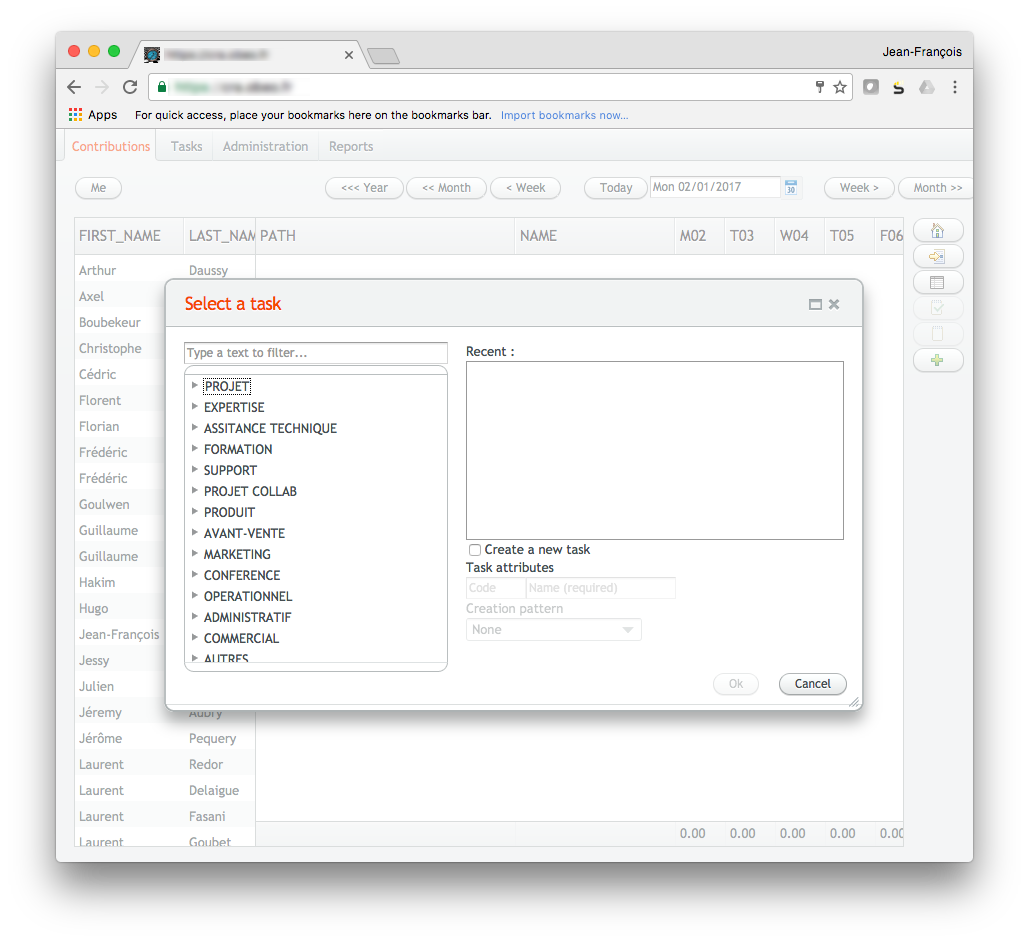Select the MARKETING tree item
Viewport: 1029px width, 942px height.
(x=237, y=555)
